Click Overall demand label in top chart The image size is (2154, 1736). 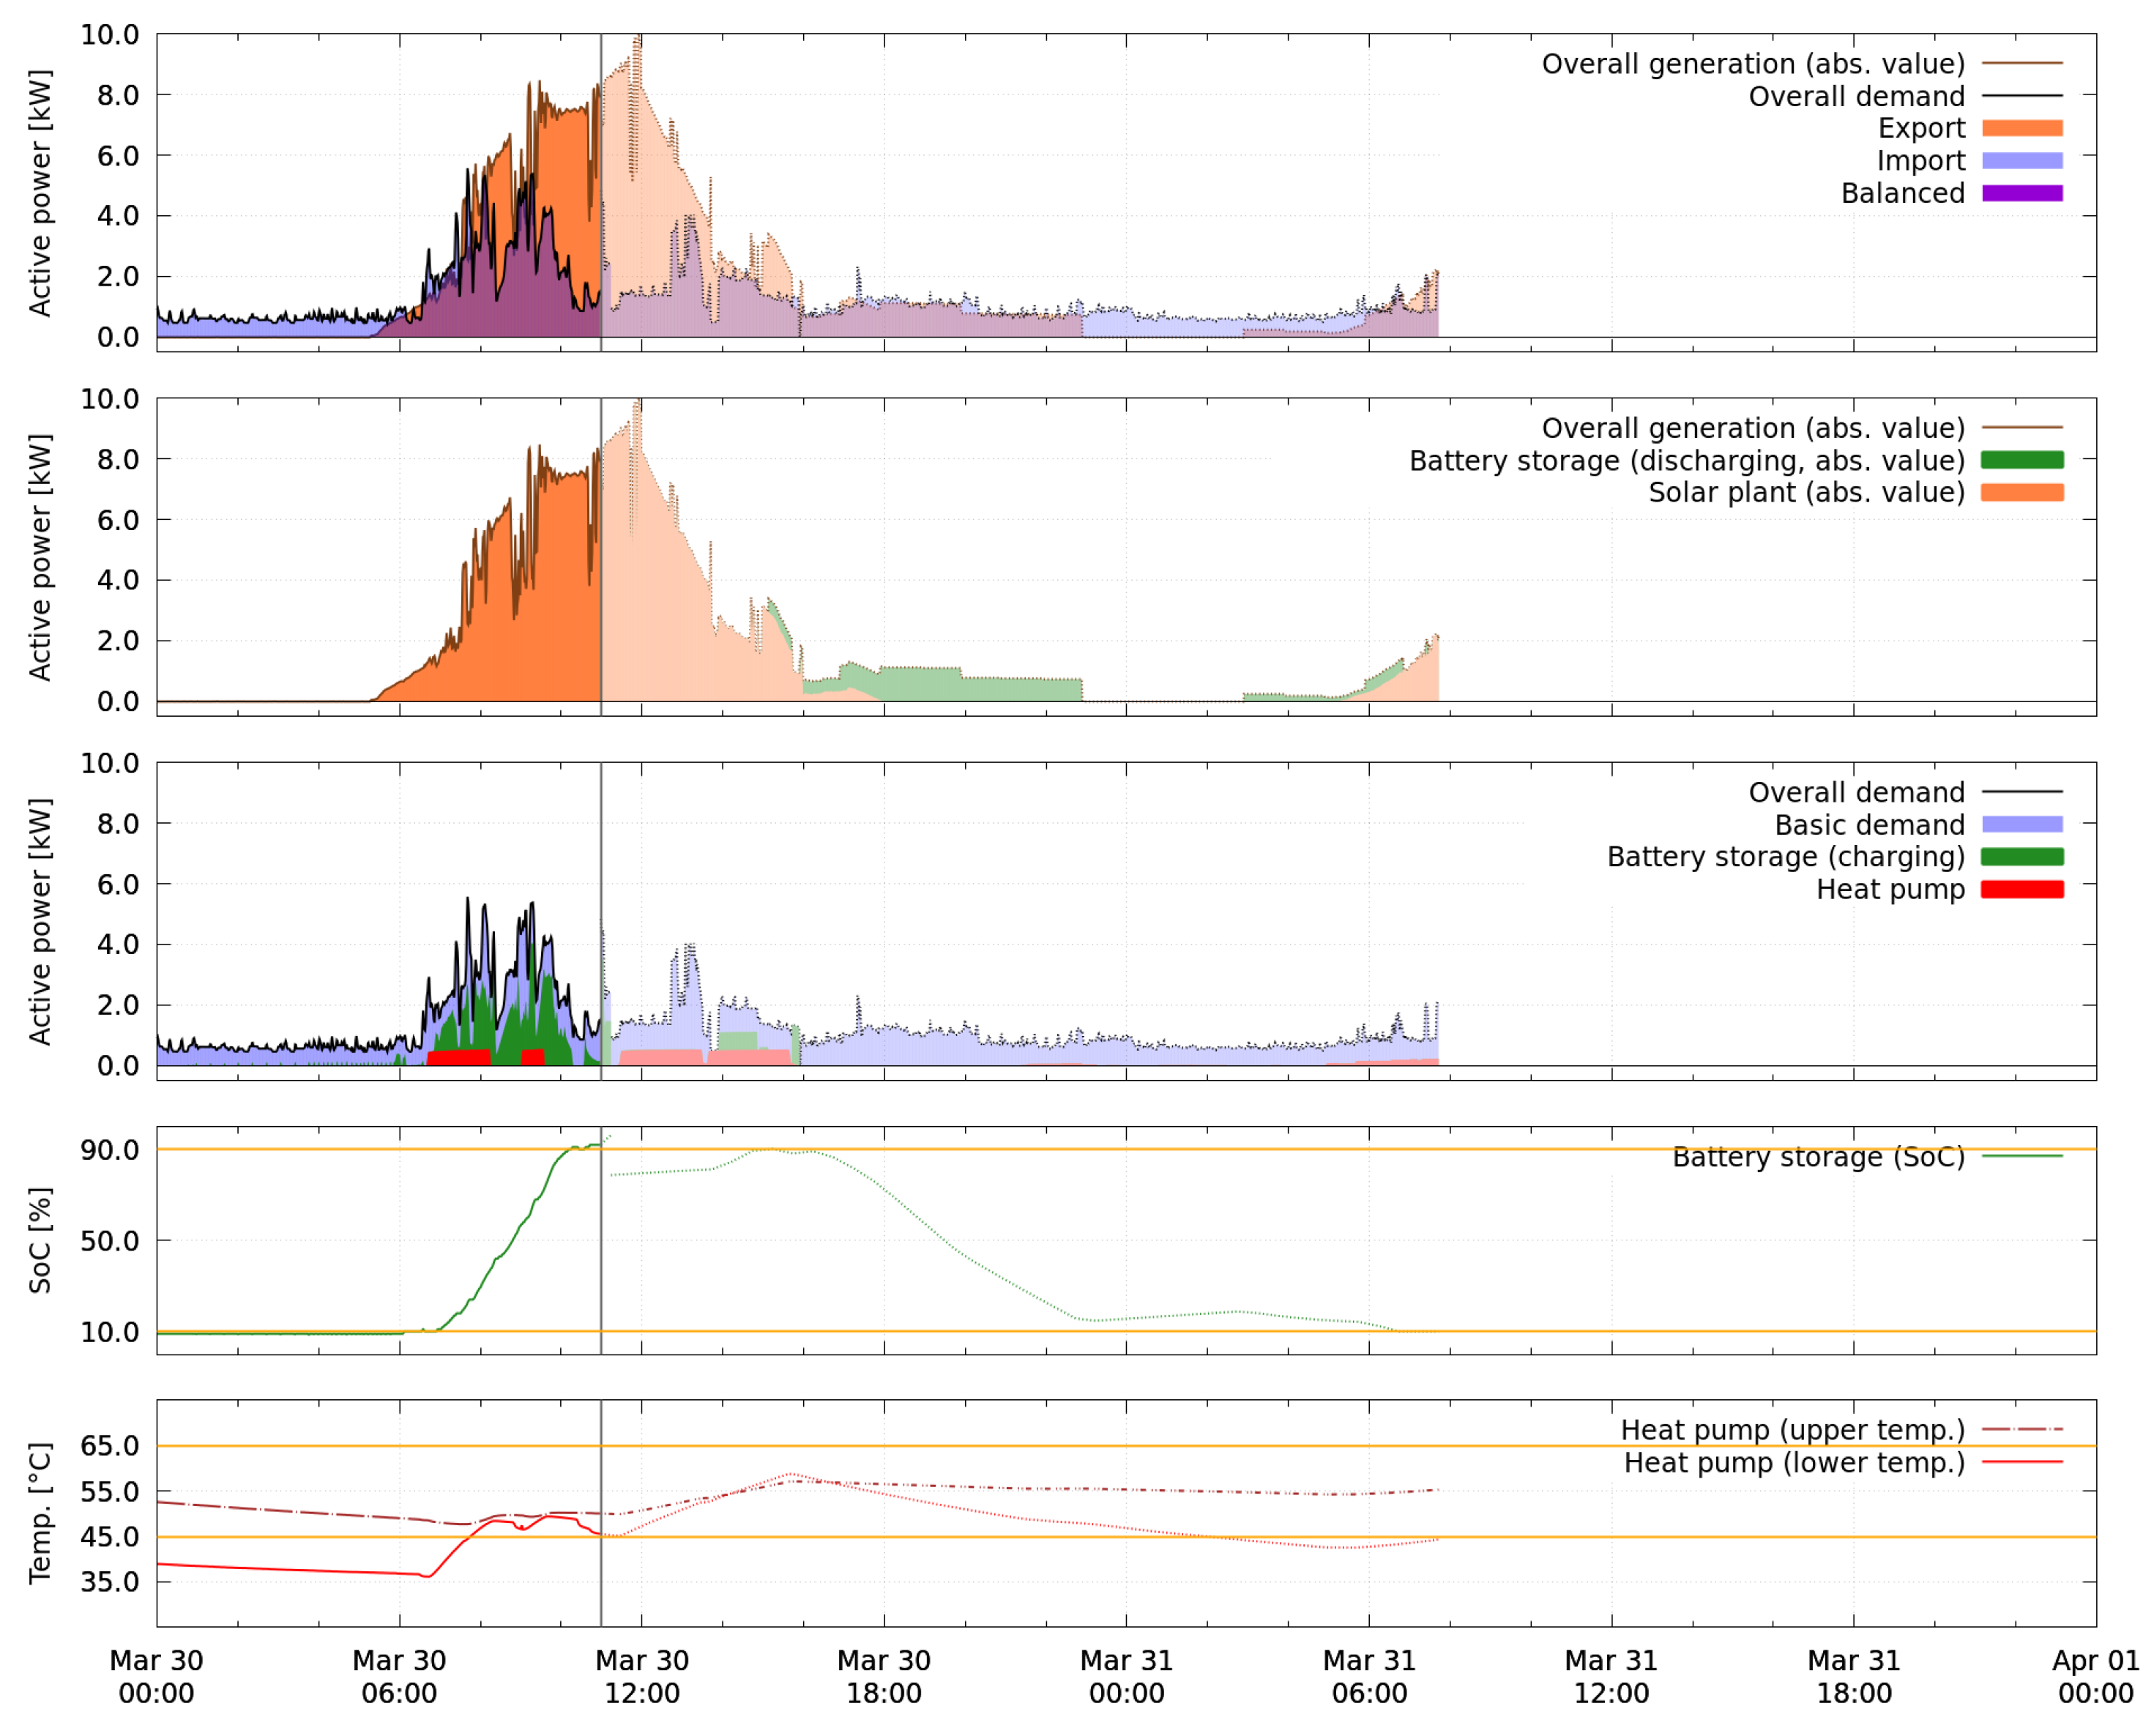click(1855, 96)
